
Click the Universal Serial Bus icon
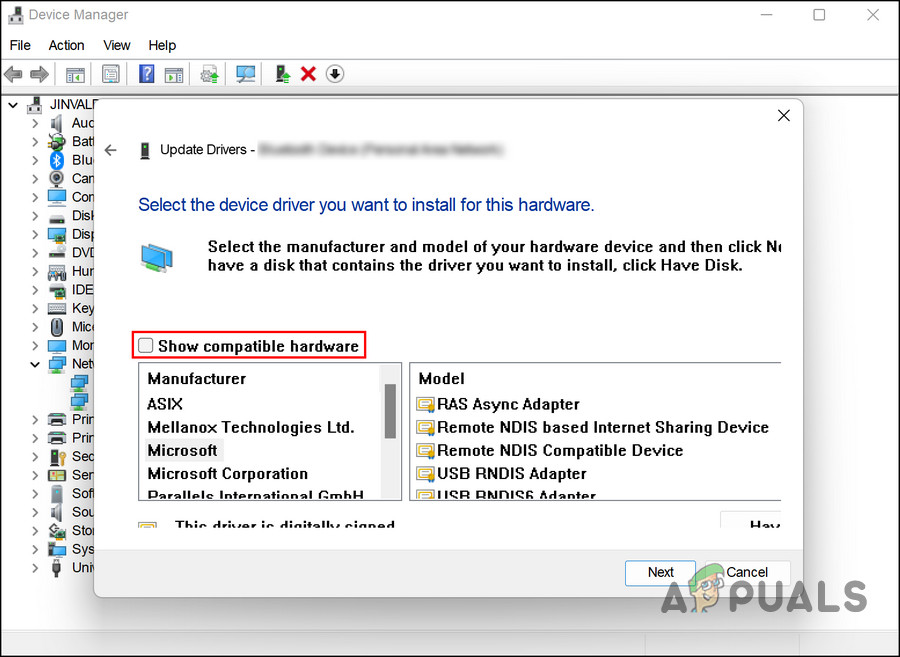56,567
